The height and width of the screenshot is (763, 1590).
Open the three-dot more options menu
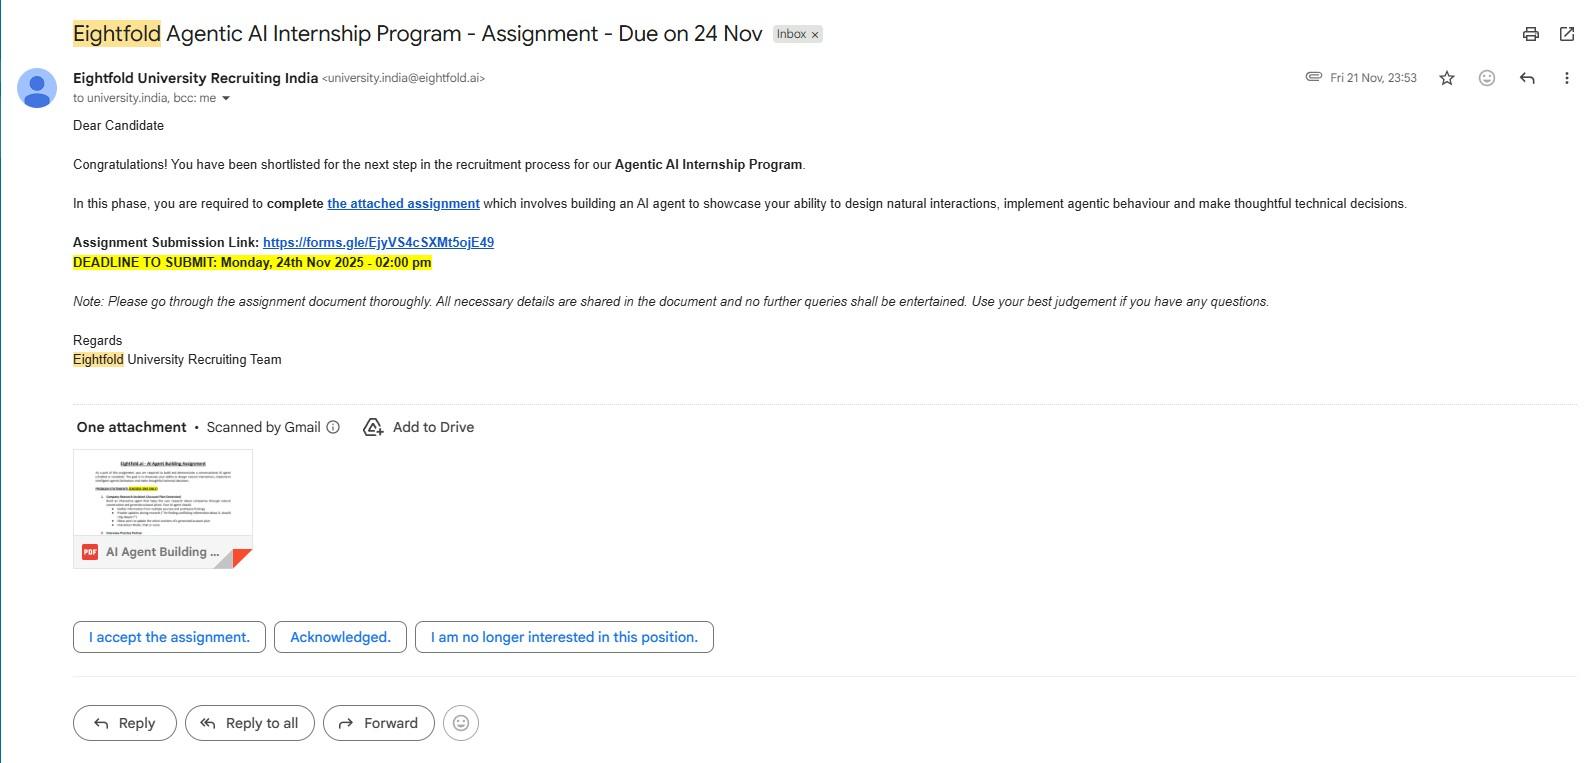pos(1566,78)
